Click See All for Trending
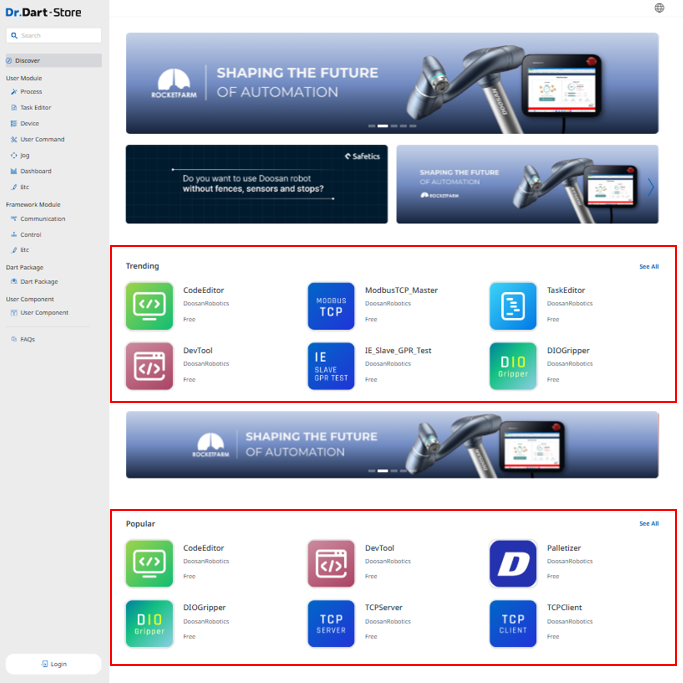683x683 pixels. click(648, 267)
